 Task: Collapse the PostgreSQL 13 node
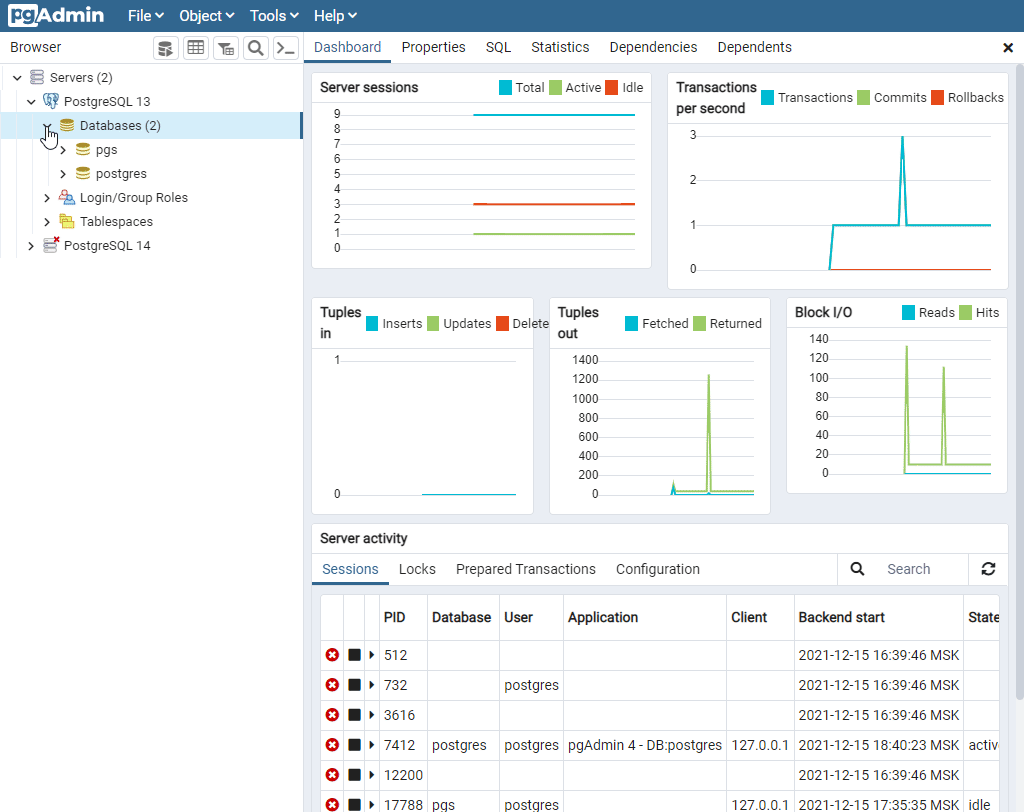pyautogui.click(x=31, y=101)
